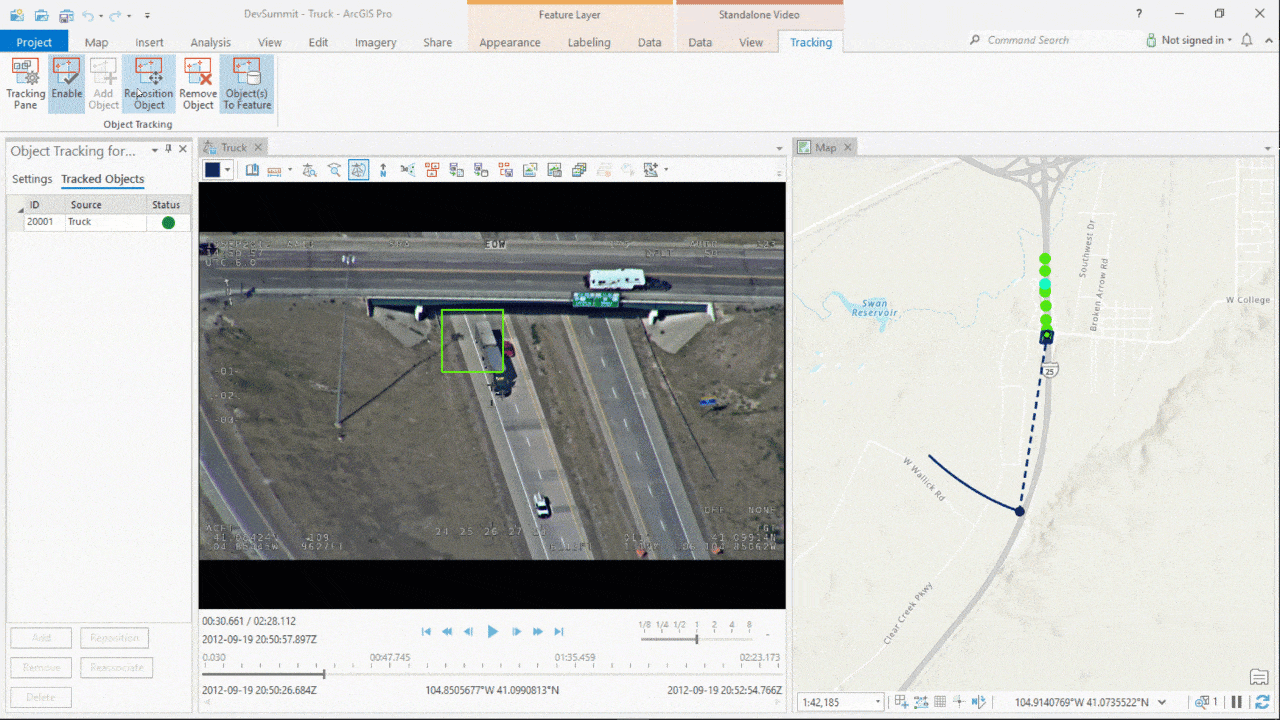
Task: Toggle the Enable object tracking button
Action: point(67,84)
